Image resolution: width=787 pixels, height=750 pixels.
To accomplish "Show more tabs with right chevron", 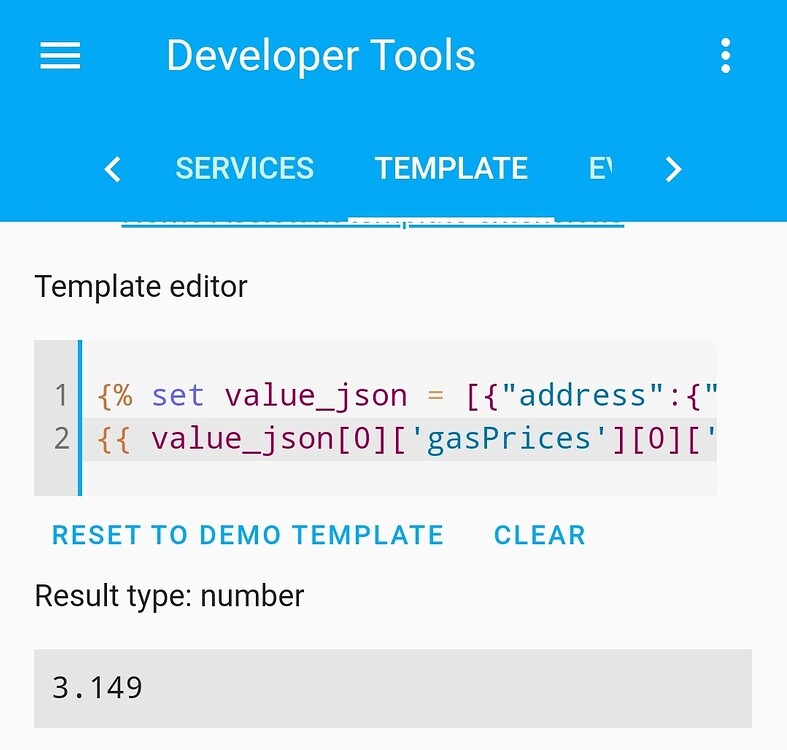I will [673, 169].
